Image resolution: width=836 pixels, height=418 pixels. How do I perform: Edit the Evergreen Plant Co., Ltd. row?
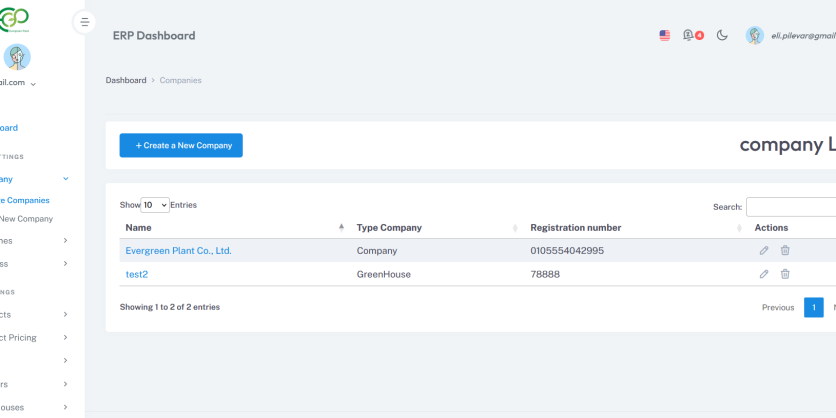click(x=763, y=250)
